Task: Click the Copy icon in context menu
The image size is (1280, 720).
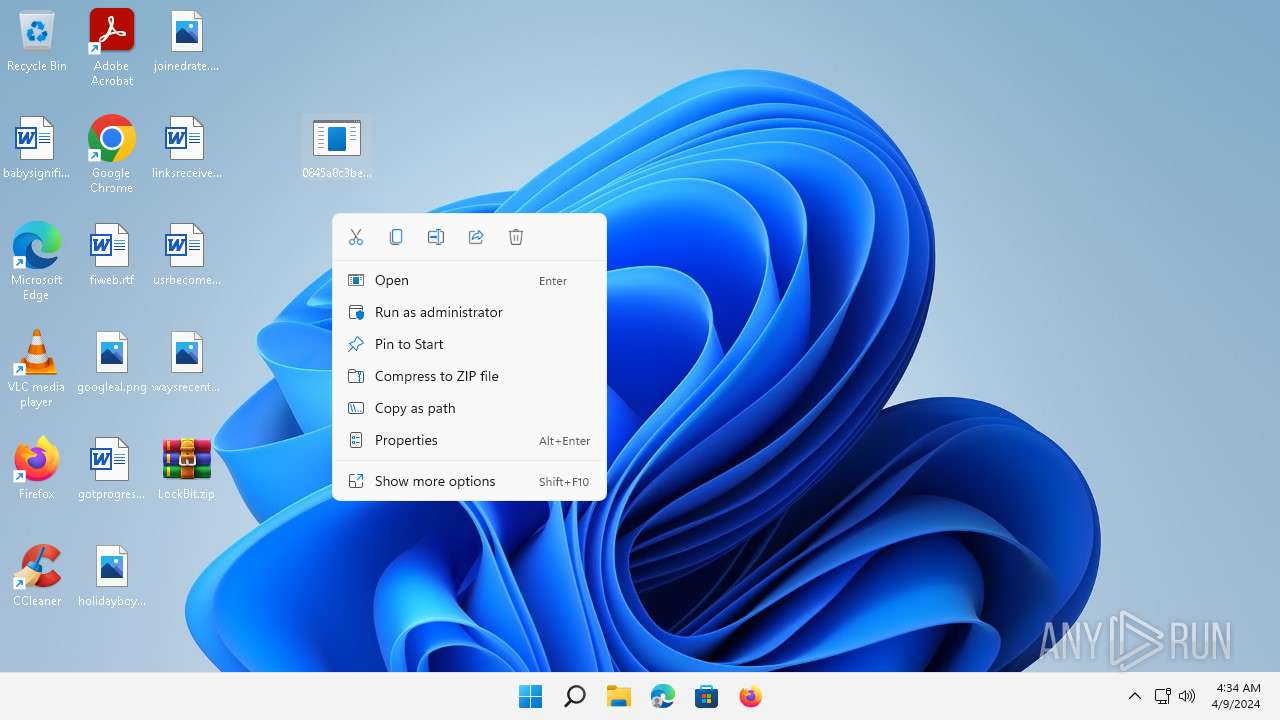Action: pos(396,237)
